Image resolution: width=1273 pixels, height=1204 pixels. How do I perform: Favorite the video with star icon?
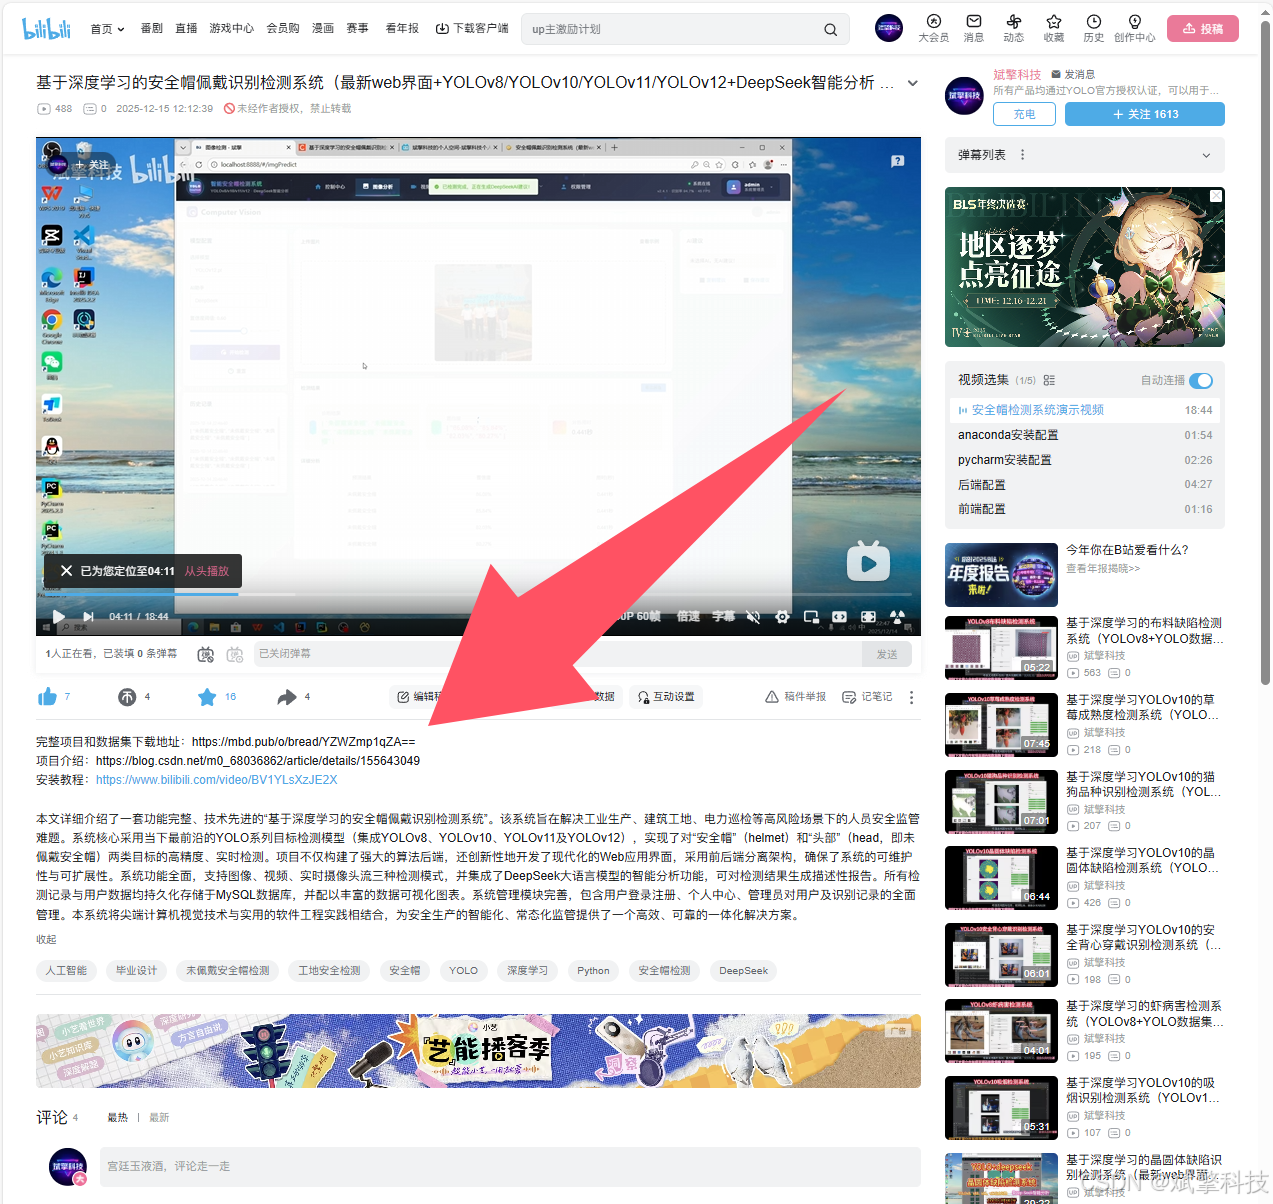pos(207,697)
